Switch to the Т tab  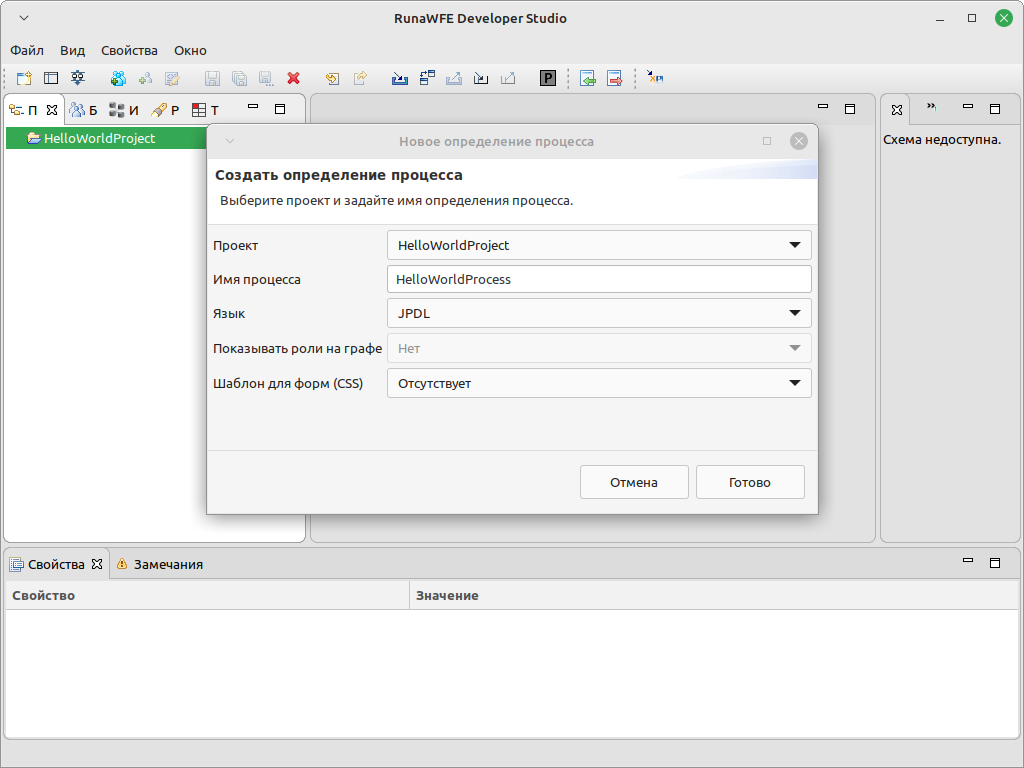click(x=206, y=110)
